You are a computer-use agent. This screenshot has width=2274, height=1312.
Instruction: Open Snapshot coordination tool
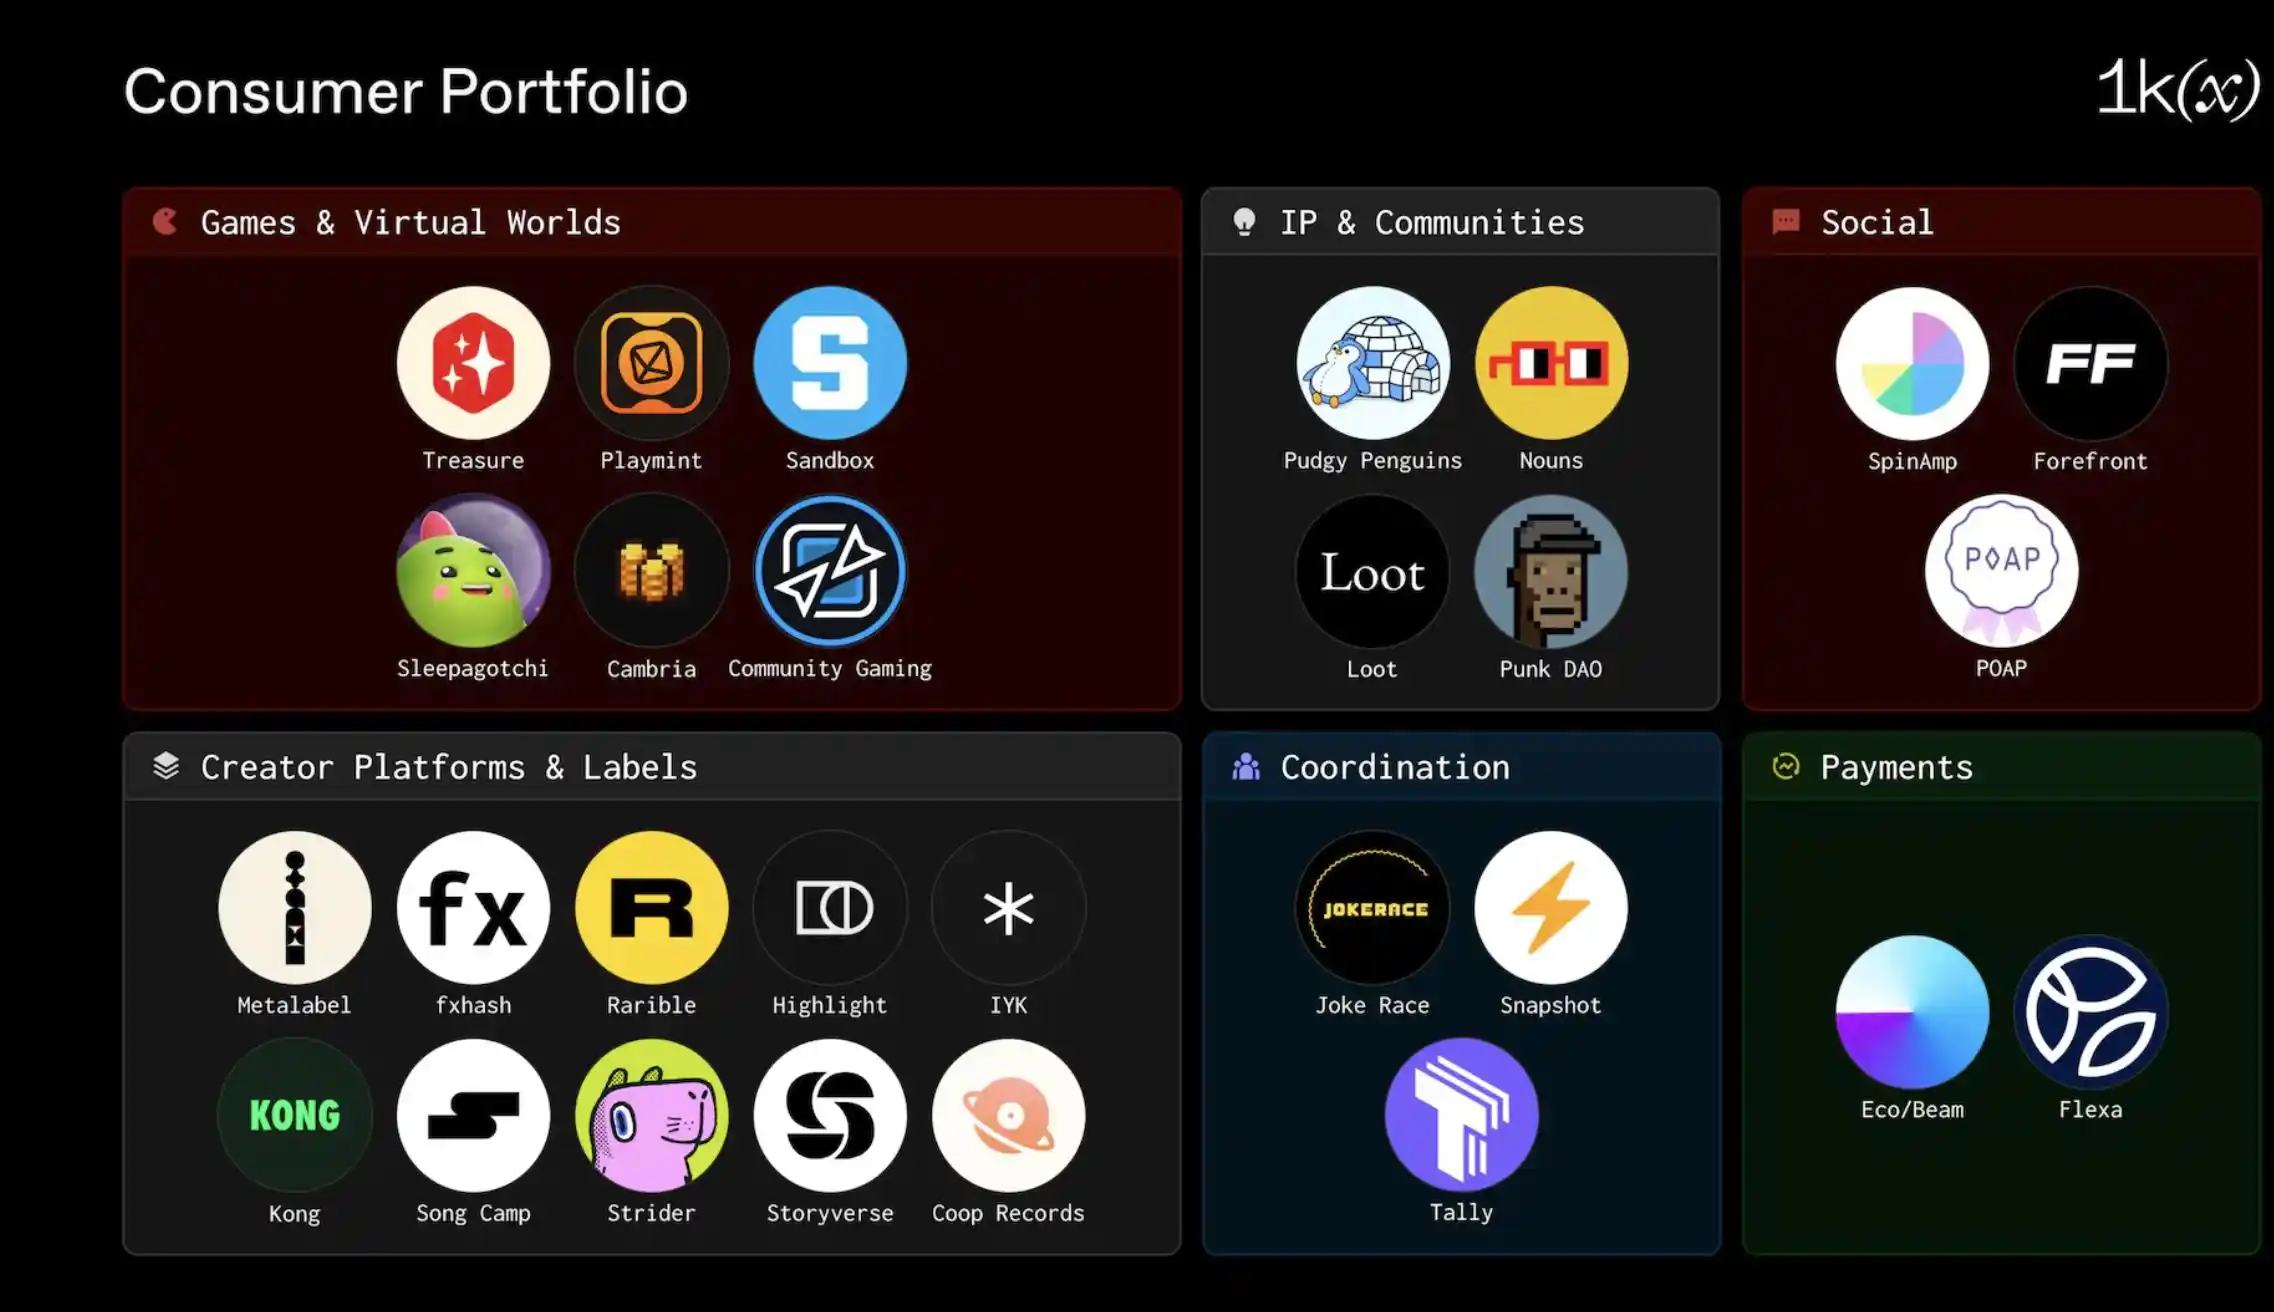pos(1551,909)
